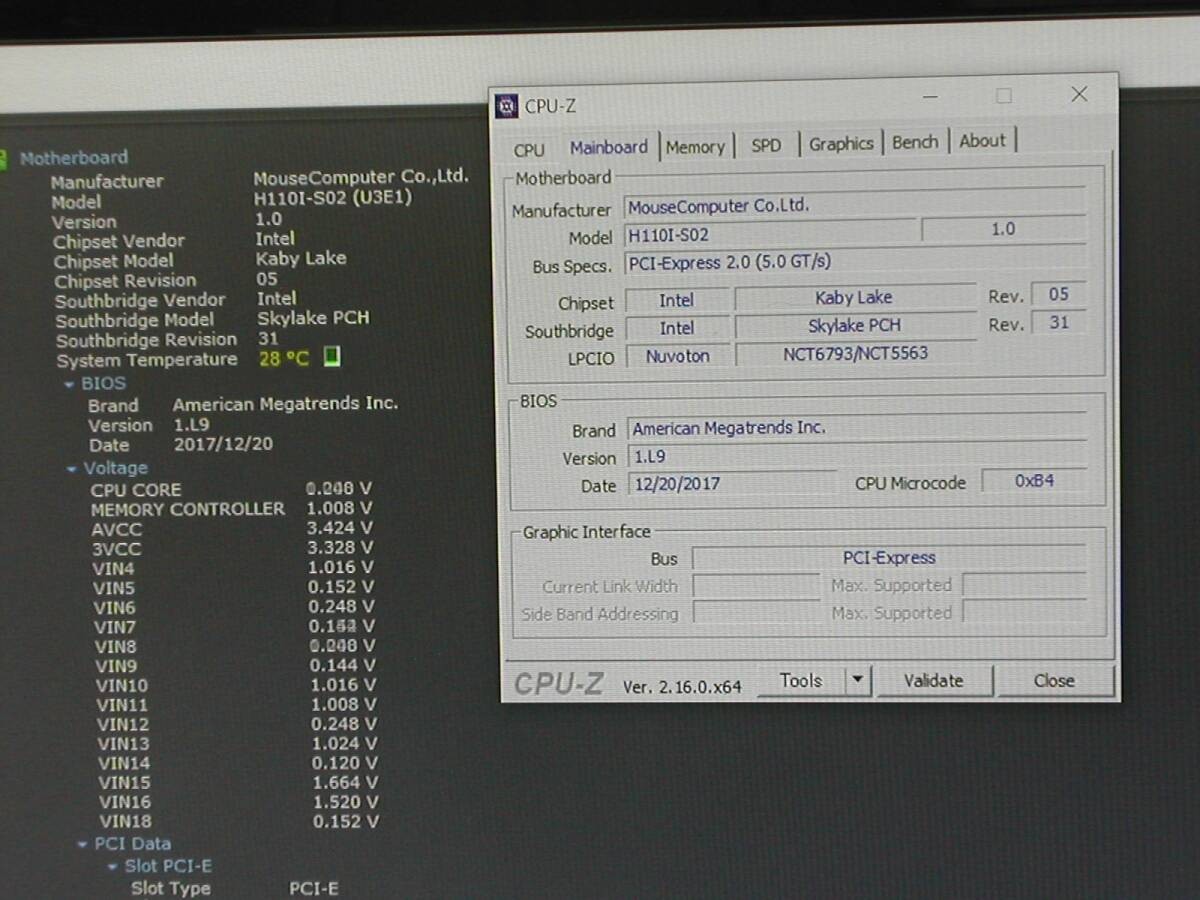Click the CPU CORE voltage row
The height and width of the screenshot is (900, 1200).
click(231, 489)
